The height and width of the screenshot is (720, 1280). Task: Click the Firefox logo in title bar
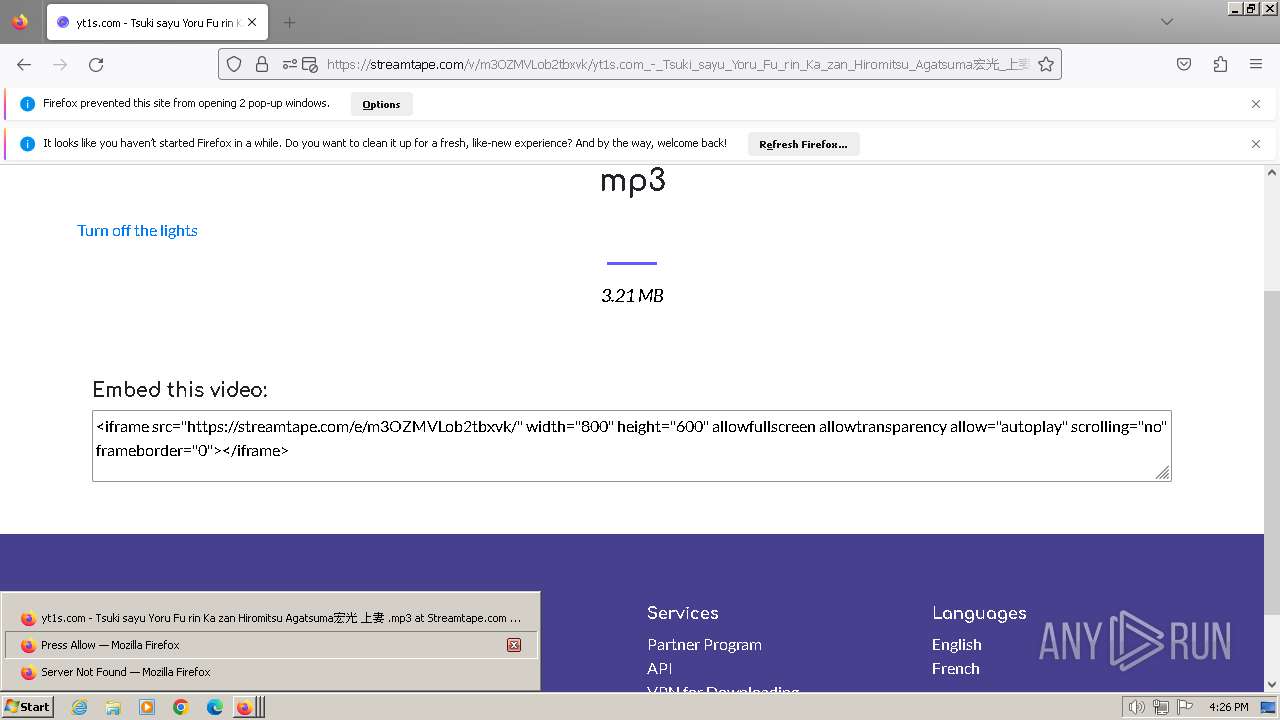coord(20,21)
